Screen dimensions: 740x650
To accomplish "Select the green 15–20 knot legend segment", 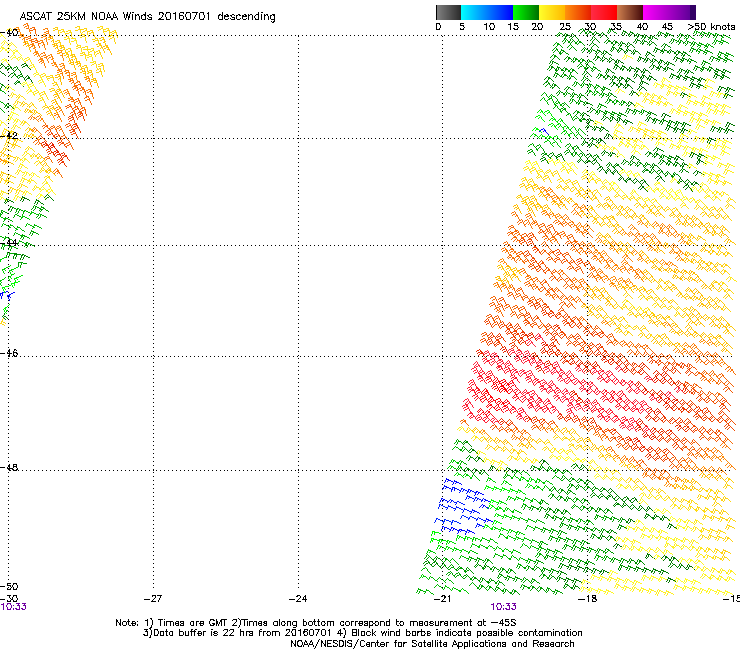I will [x=526, y=12].
